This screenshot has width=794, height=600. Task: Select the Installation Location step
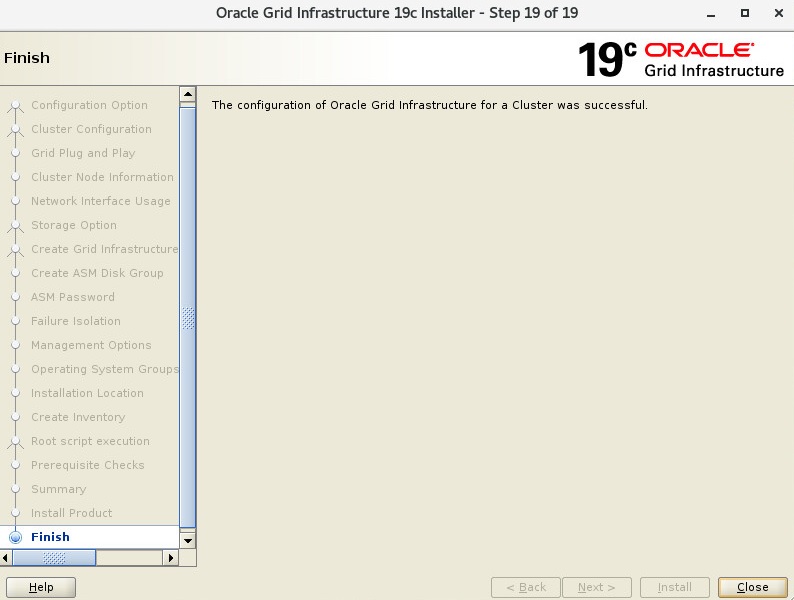(87, 393)
